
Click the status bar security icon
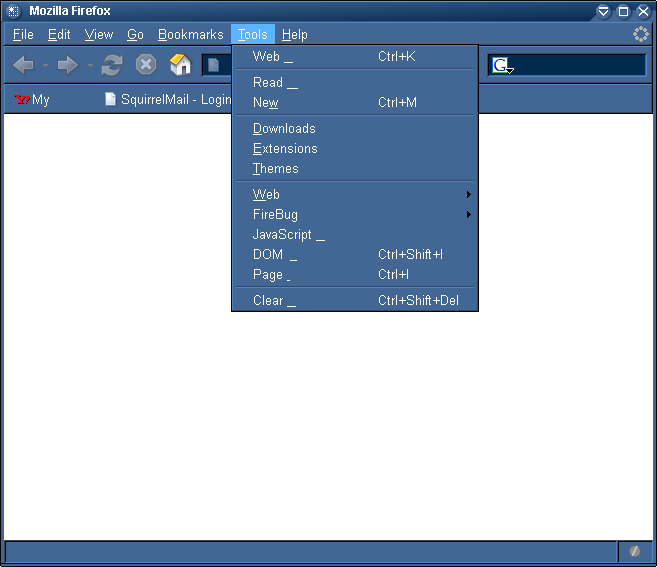click(634, 551)
